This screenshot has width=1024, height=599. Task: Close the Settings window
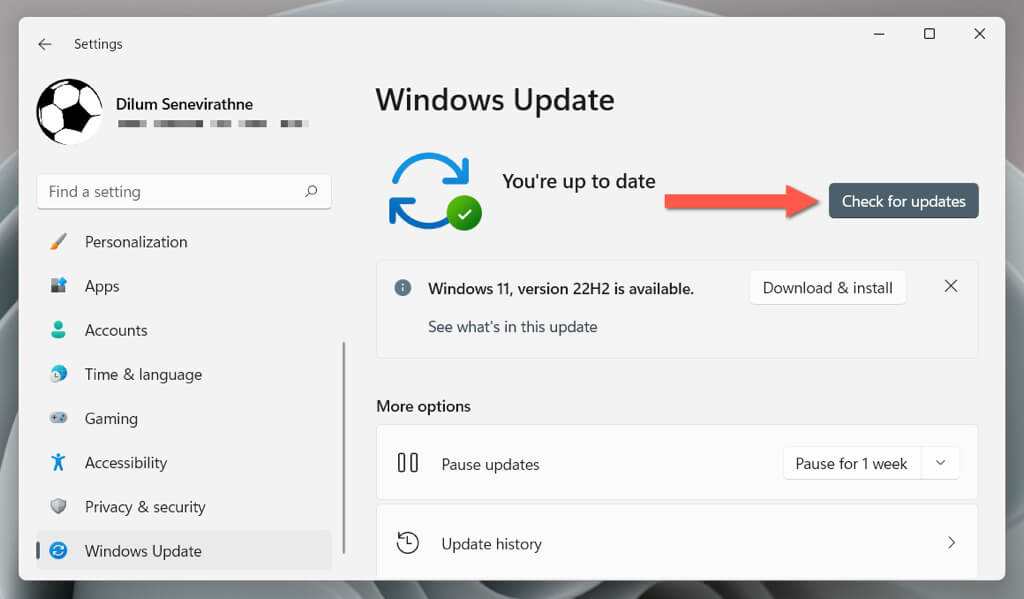click(980, 34)
